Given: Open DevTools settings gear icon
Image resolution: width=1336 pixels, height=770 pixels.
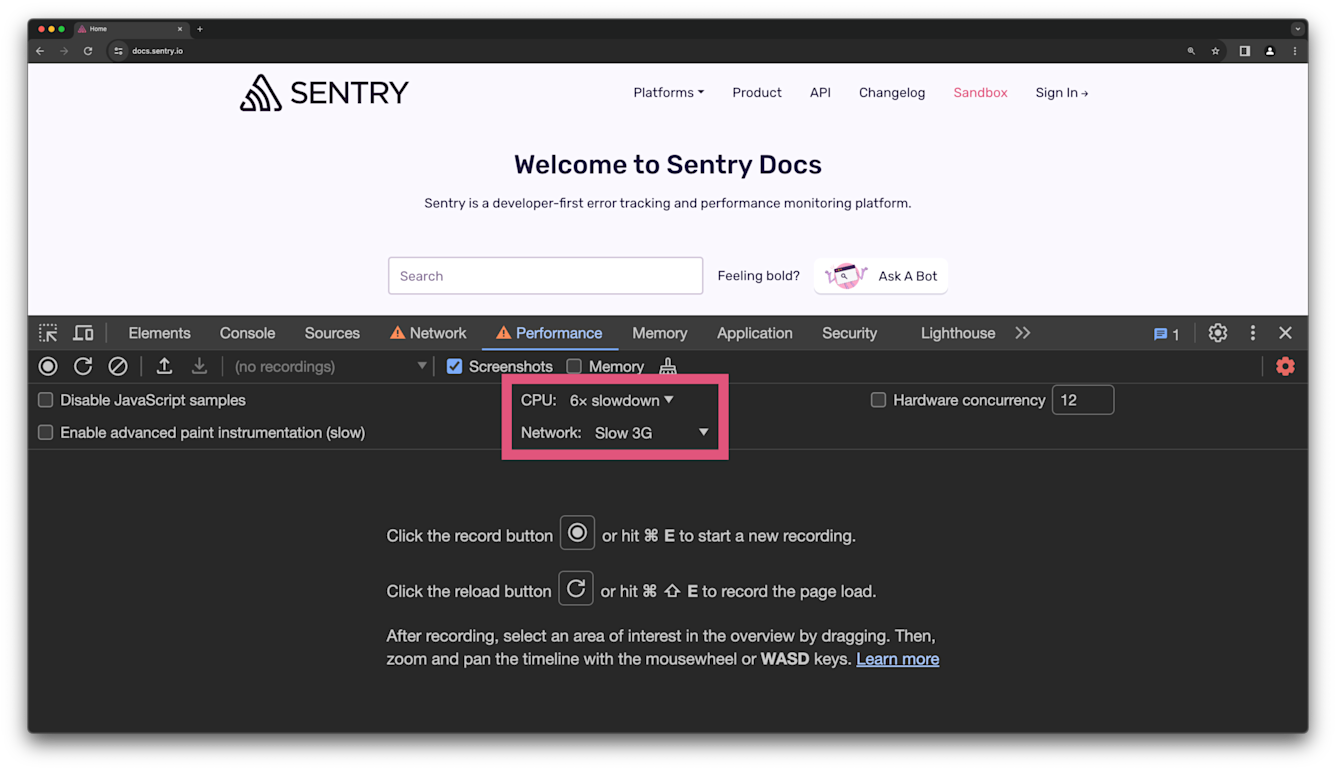Looking at the screenshot, I should pos(1217,333).
